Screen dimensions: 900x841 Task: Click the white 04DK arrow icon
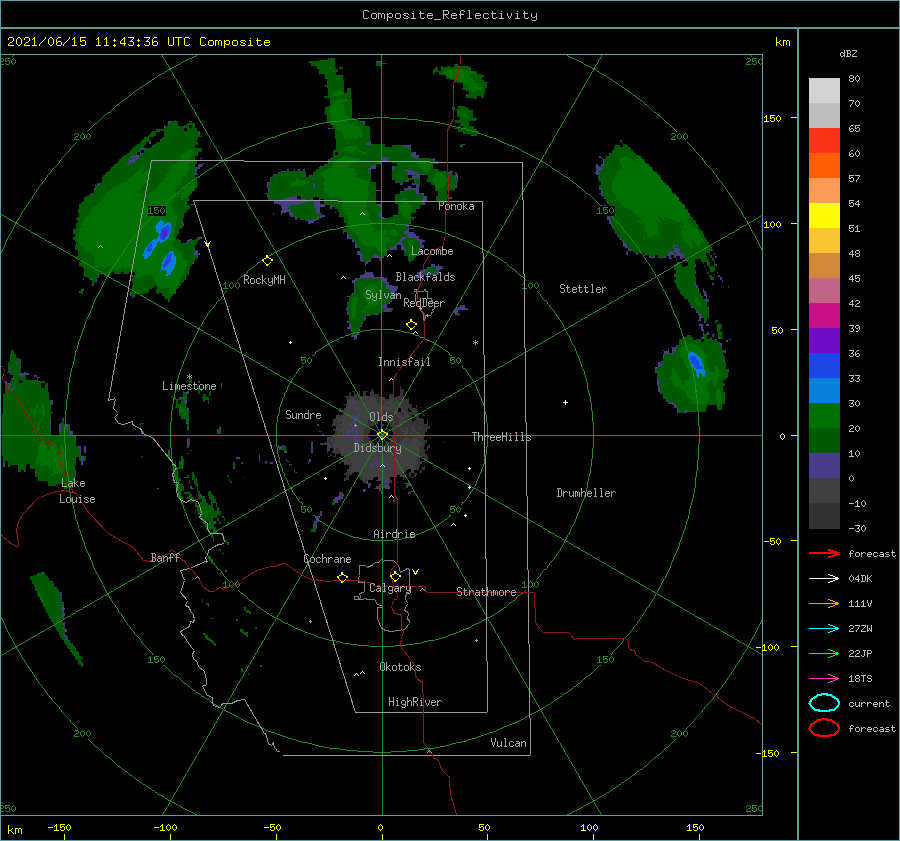tap(824, 578)
